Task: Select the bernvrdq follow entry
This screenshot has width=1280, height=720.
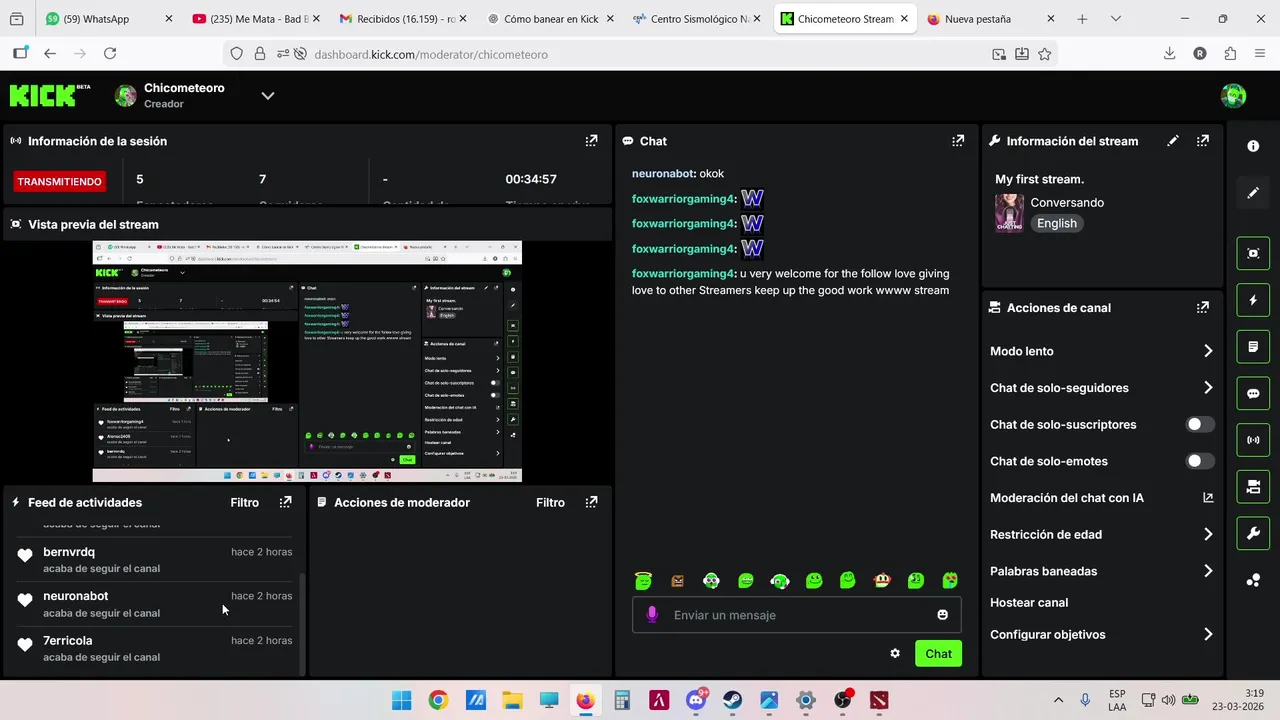Action: 155,560
